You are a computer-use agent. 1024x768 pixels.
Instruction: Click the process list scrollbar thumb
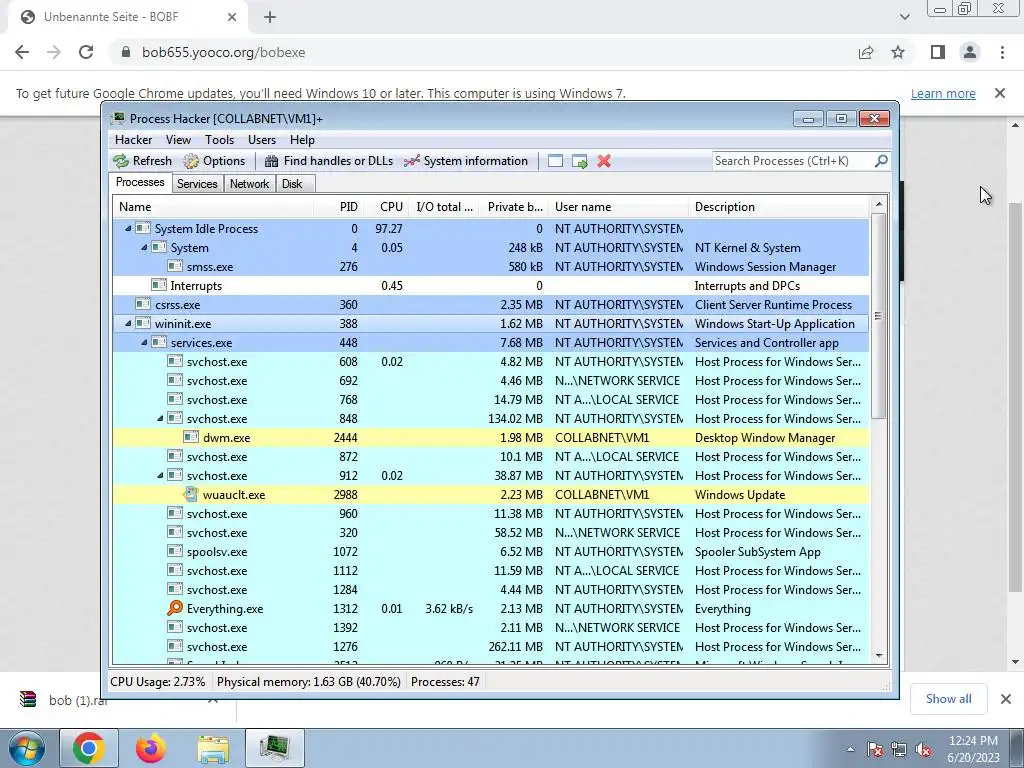(x=879, y=315)
